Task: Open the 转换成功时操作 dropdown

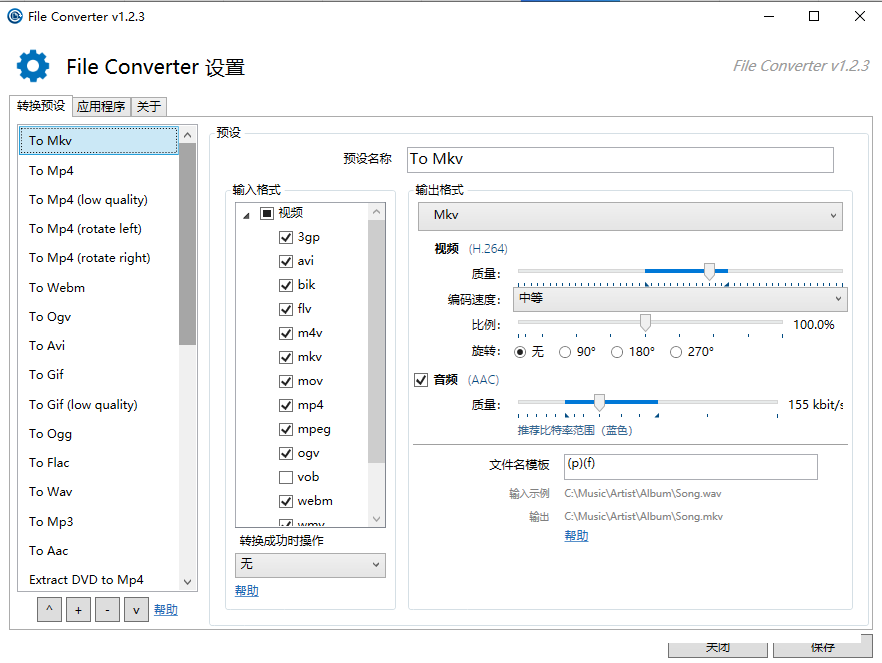Action: (x=310, y=565)
